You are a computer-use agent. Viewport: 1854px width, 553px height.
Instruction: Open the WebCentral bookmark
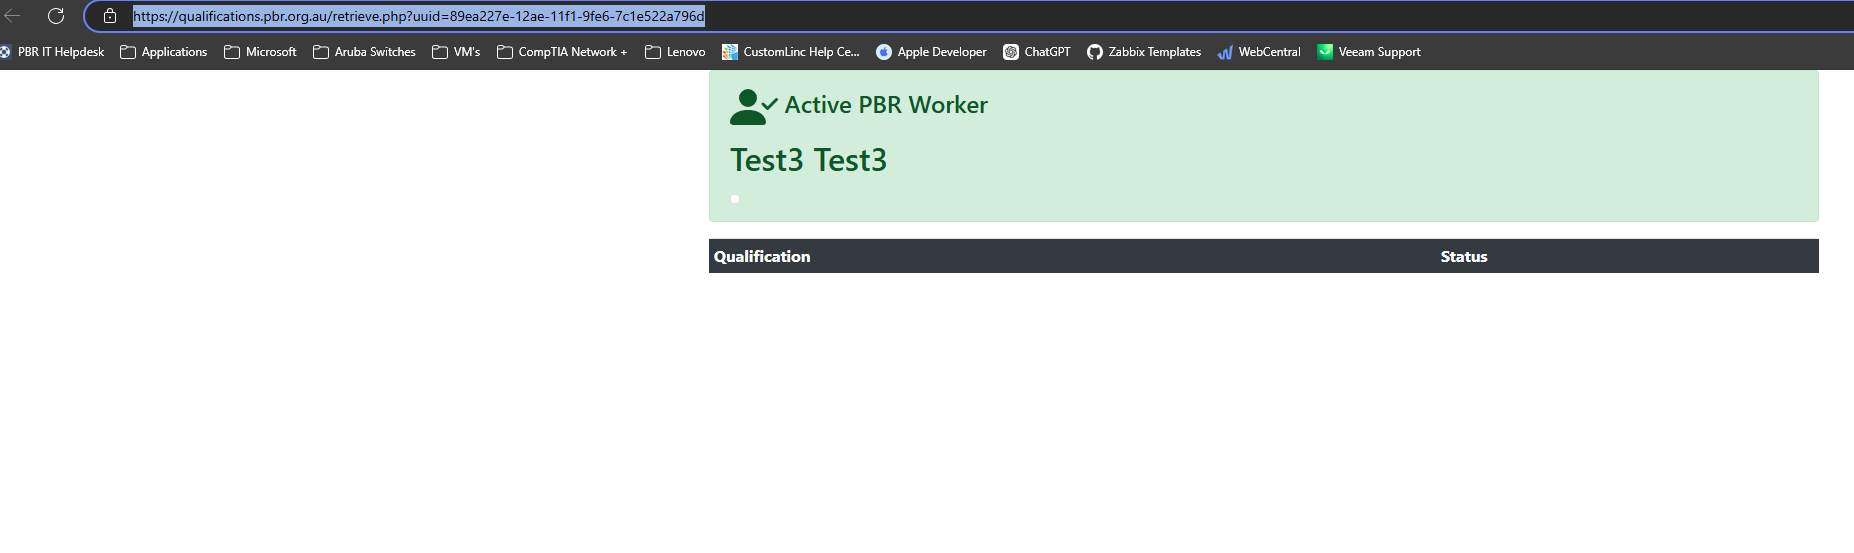(1259, 52)
